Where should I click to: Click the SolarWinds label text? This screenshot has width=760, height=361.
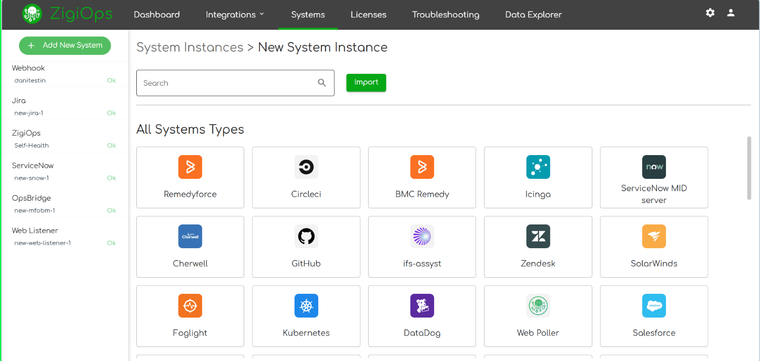654,264
